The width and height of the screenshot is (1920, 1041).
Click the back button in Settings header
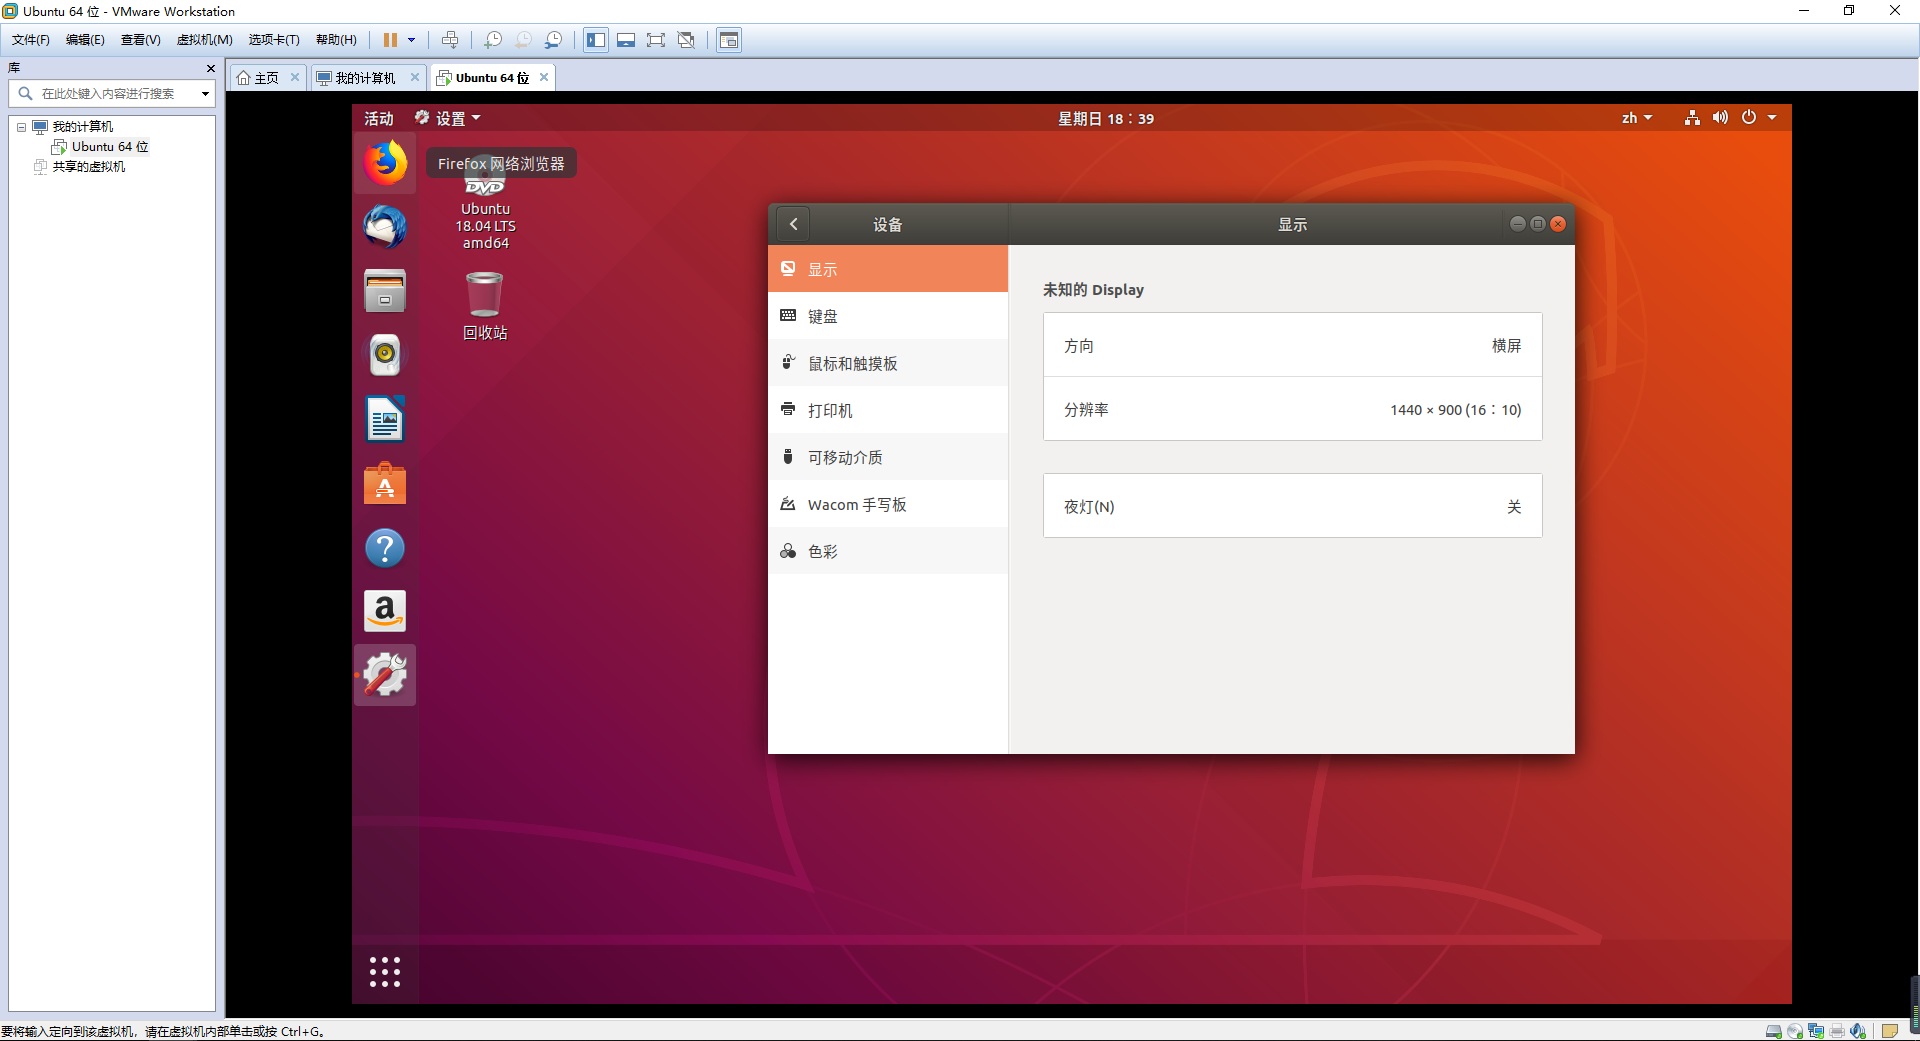click(x=793, y=224)
